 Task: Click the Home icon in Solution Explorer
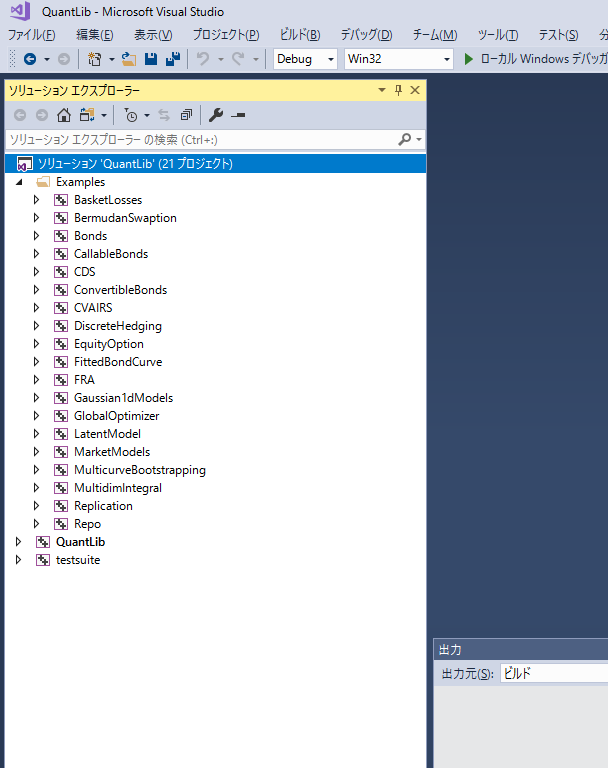tap(64, 115)
